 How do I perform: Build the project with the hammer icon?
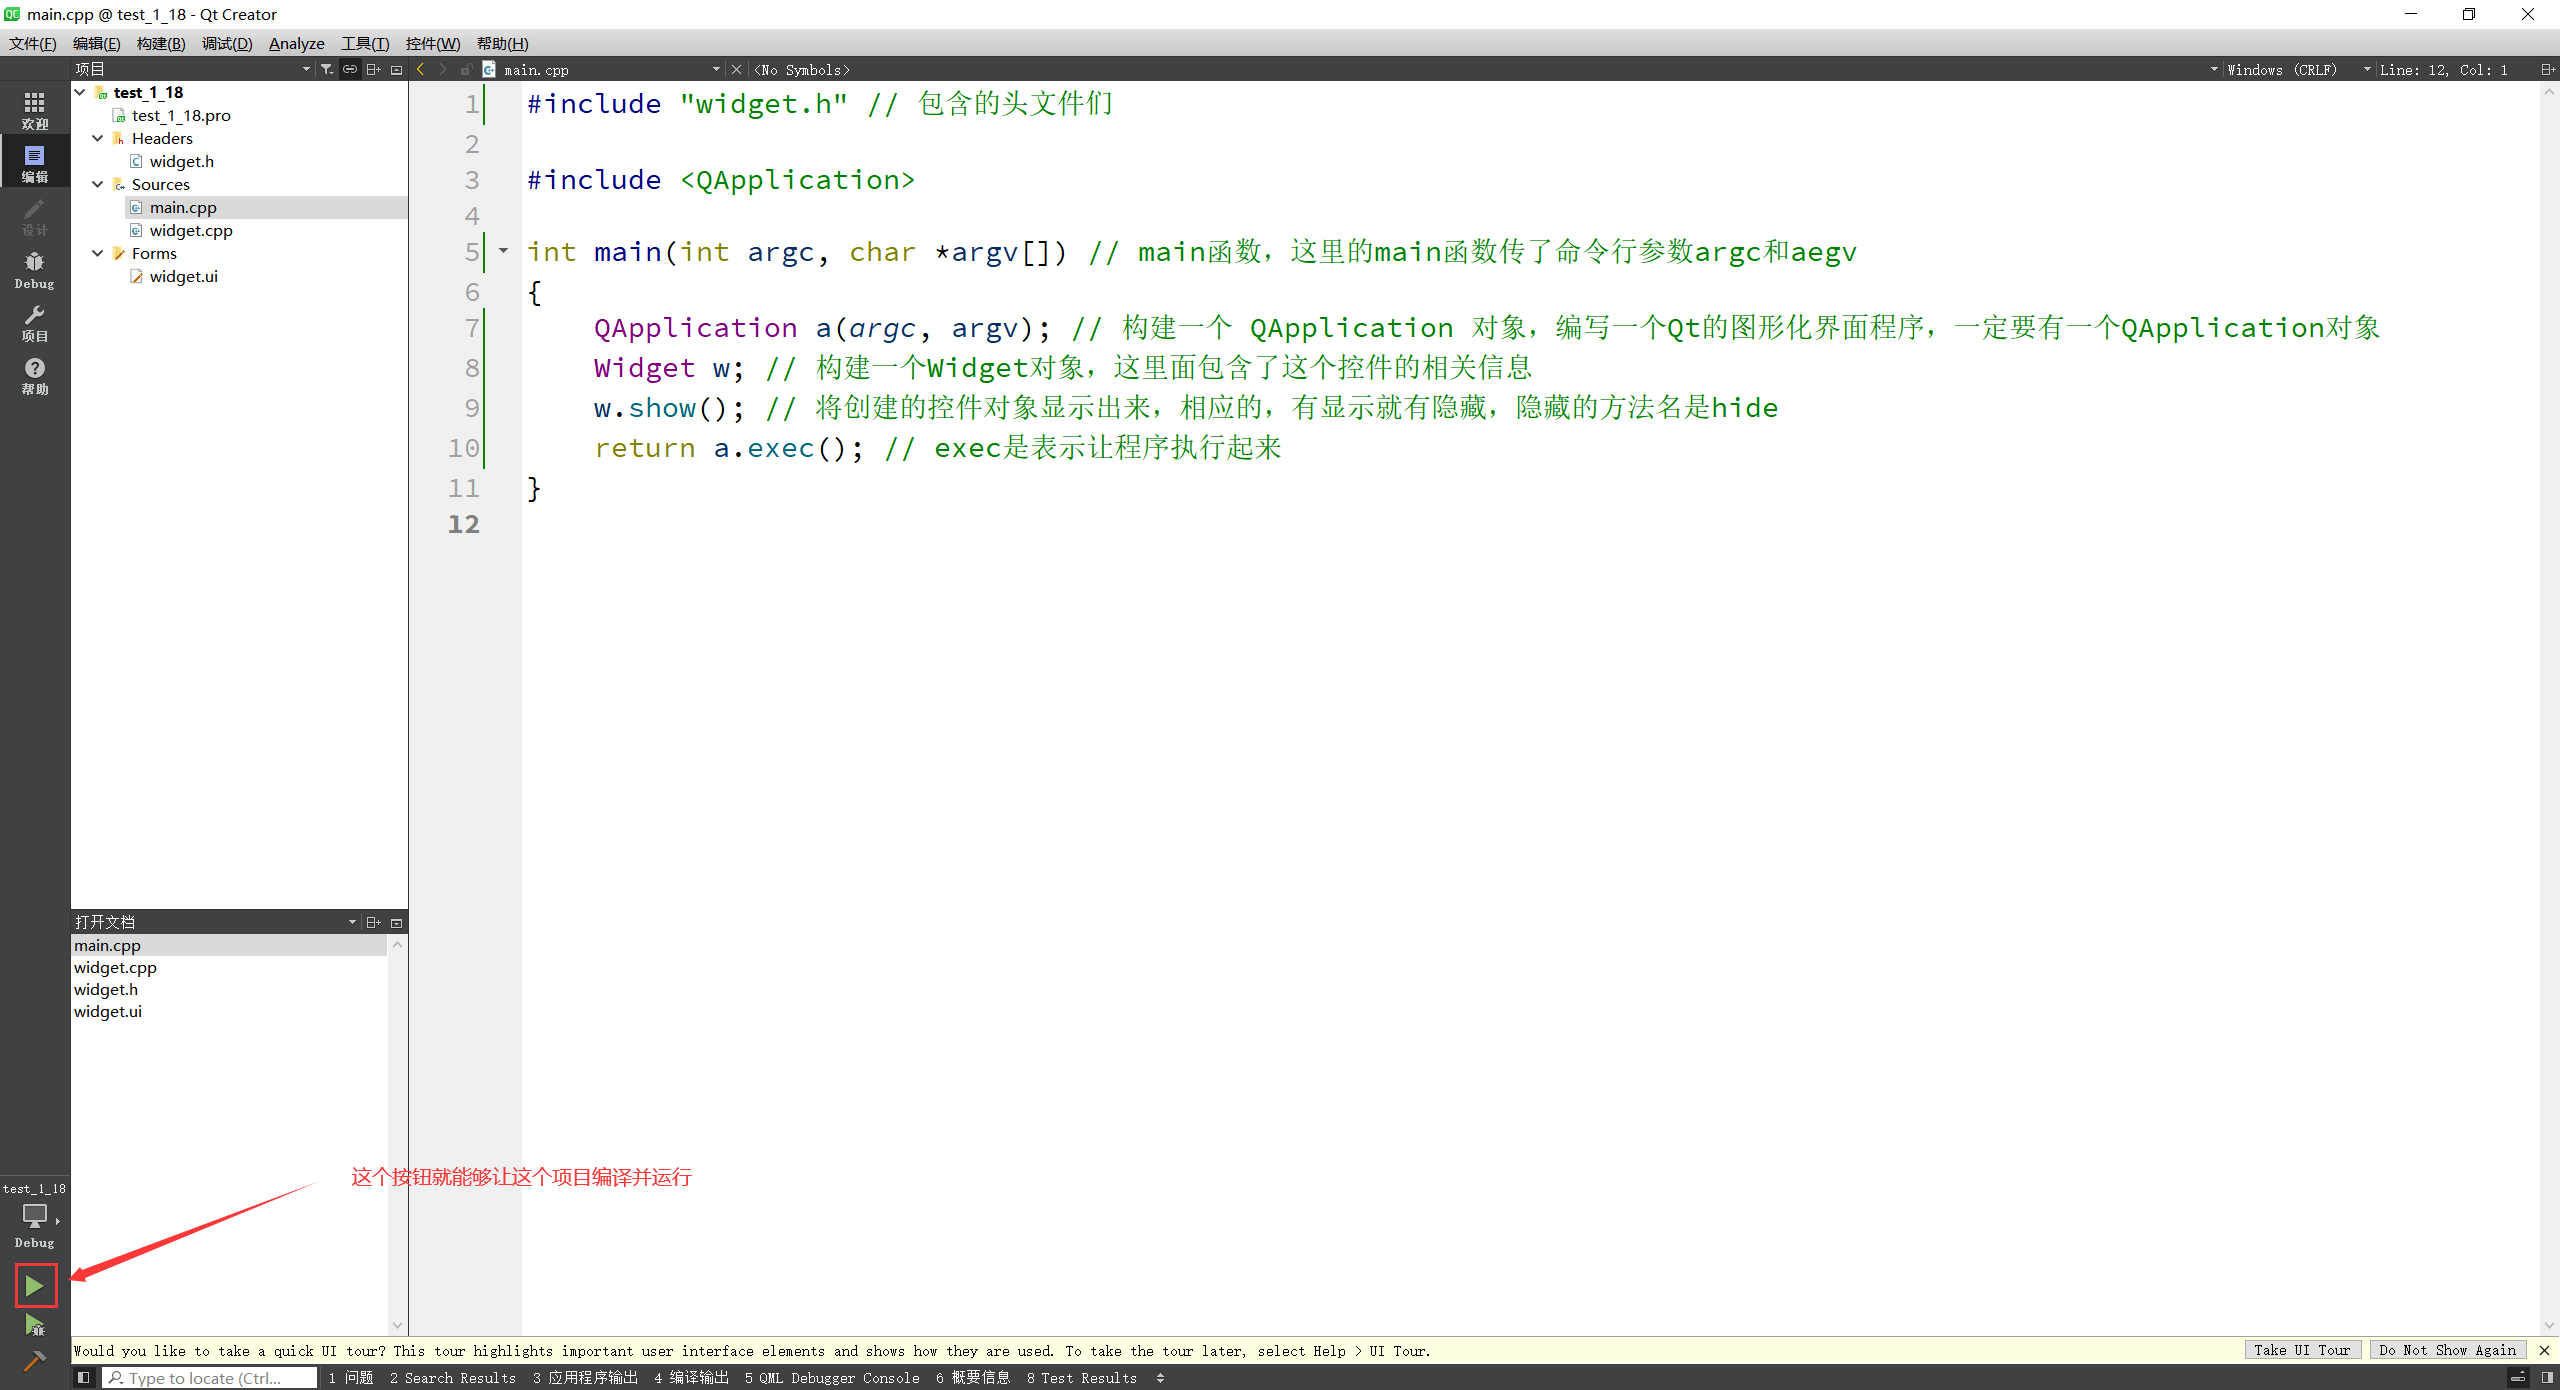[35, 1361]
